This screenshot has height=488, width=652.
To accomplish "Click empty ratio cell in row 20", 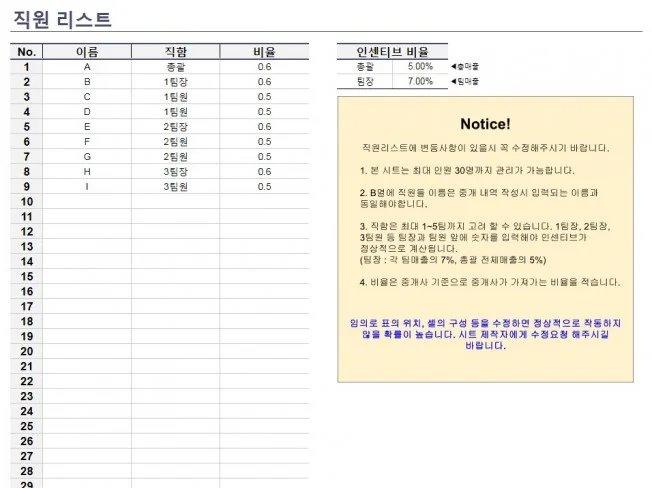I will tap(264, 351).
